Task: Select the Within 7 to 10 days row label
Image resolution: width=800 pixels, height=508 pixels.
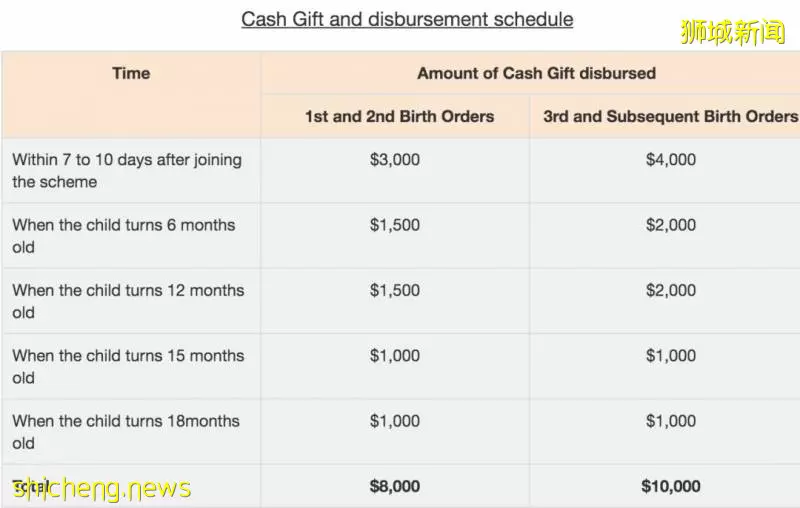Action: [x=127, y=170]
